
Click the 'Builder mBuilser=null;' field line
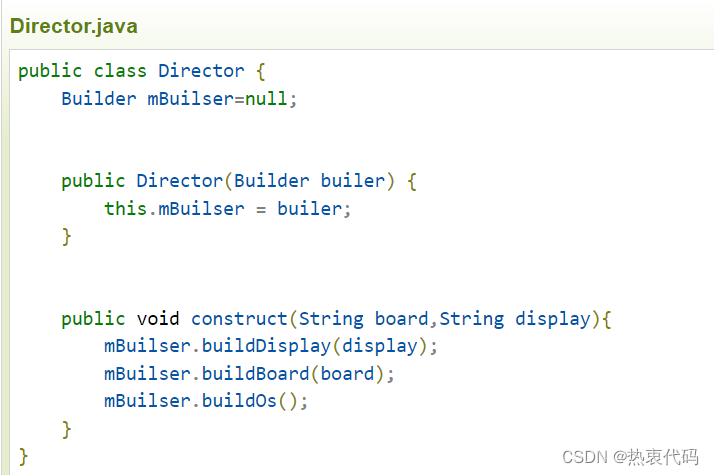(x=179, y=99)
